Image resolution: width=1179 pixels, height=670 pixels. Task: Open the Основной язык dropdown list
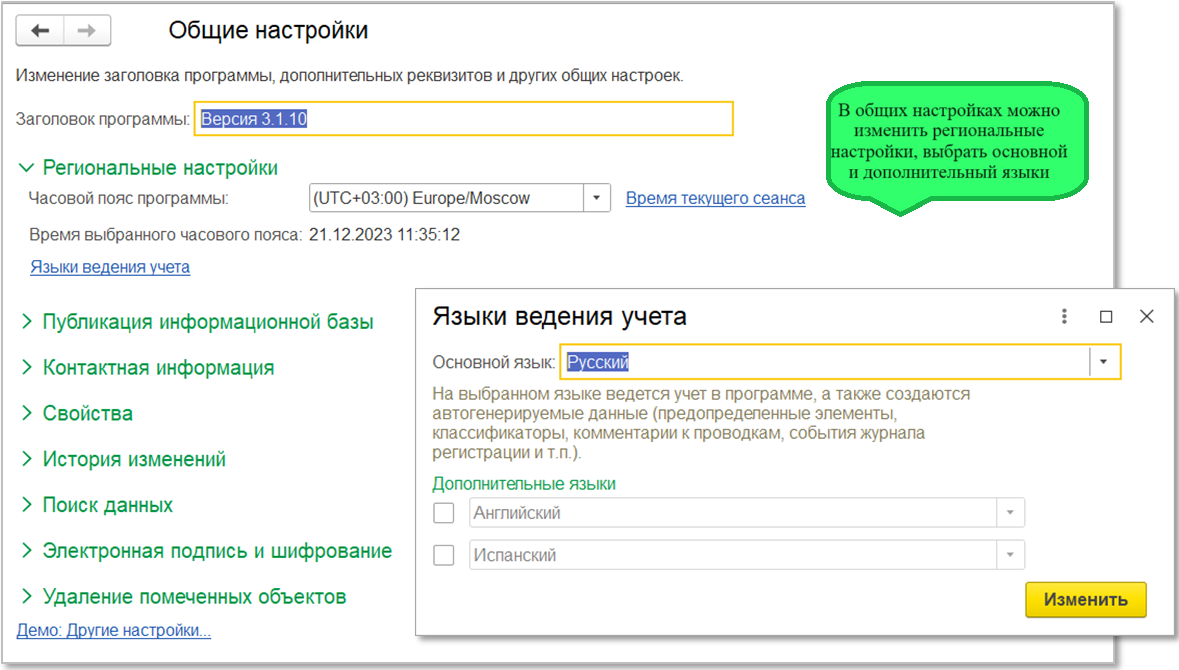(1104, 362)
